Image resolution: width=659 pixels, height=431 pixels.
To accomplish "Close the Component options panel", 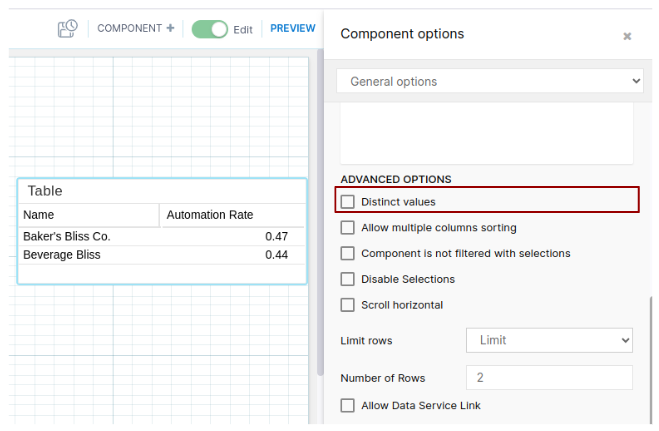I will click(x=627, y=36).
